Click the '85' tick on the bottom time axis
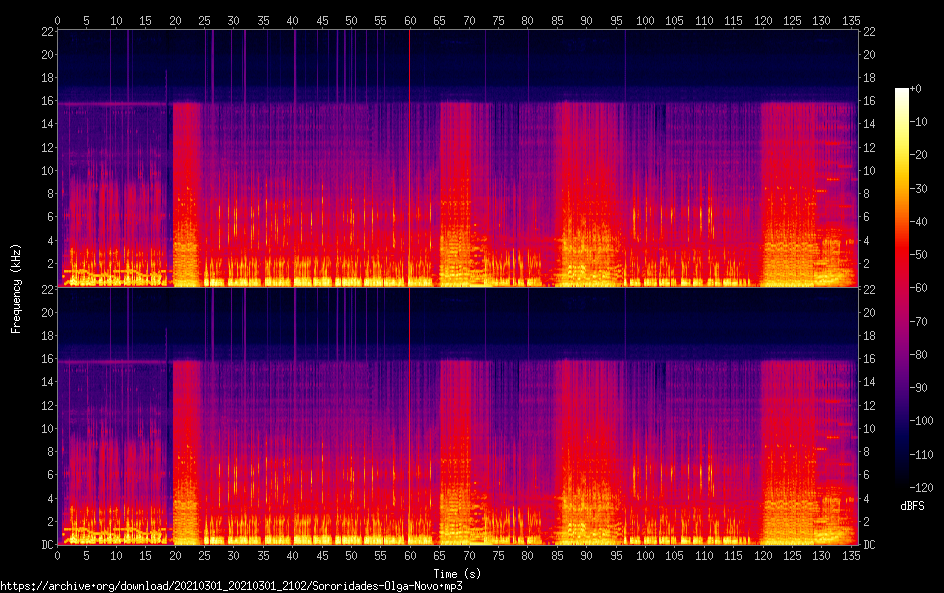Image resolution: width=944 pixels, height=593 pixels. click(557, 555)
